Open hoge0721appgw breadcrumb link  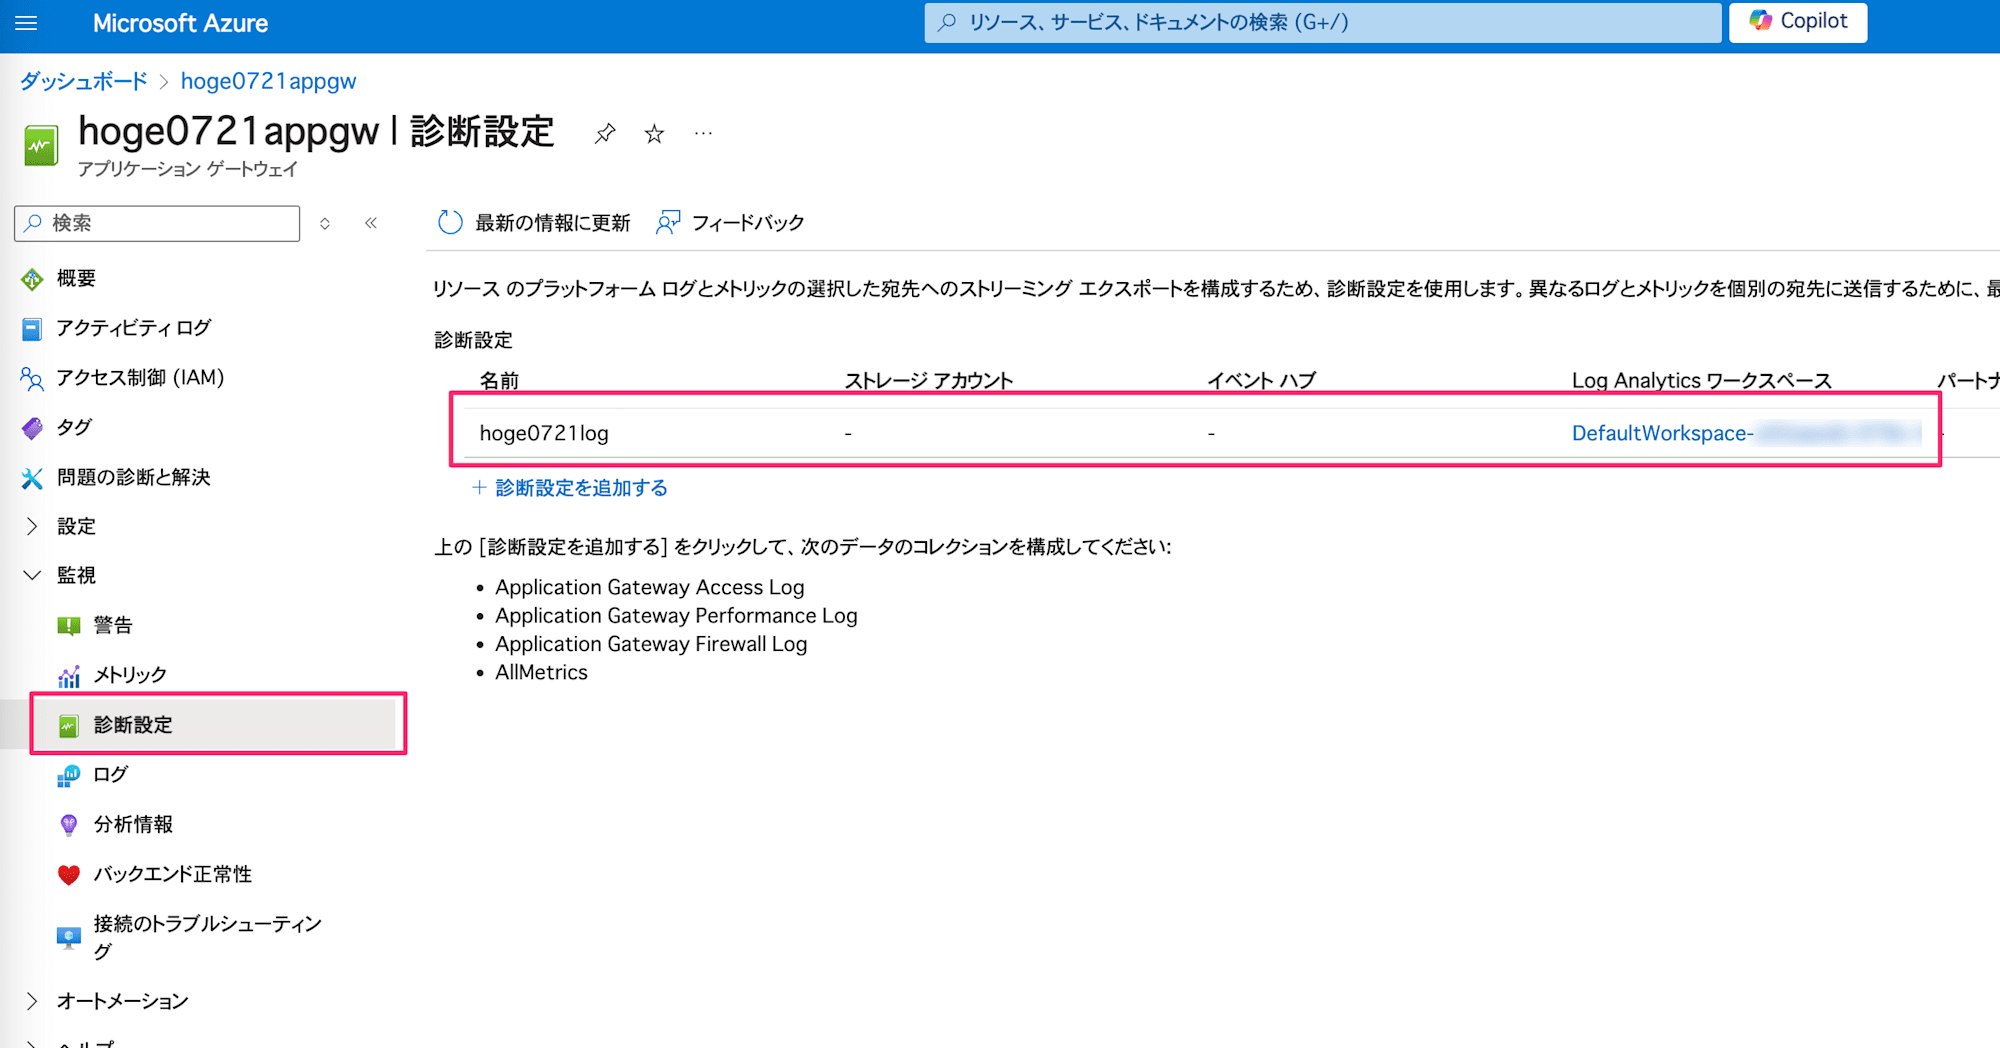tap(268, 81)
